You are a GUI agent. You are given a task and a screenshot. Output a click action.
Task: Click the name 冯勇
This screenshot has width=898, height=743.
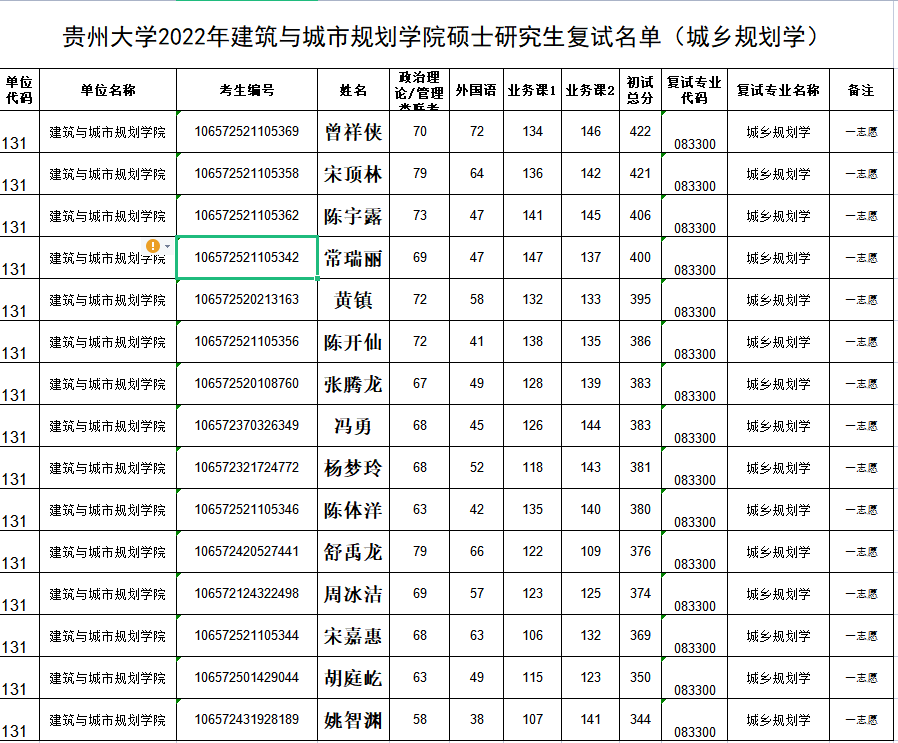click(x=353, y=426)
